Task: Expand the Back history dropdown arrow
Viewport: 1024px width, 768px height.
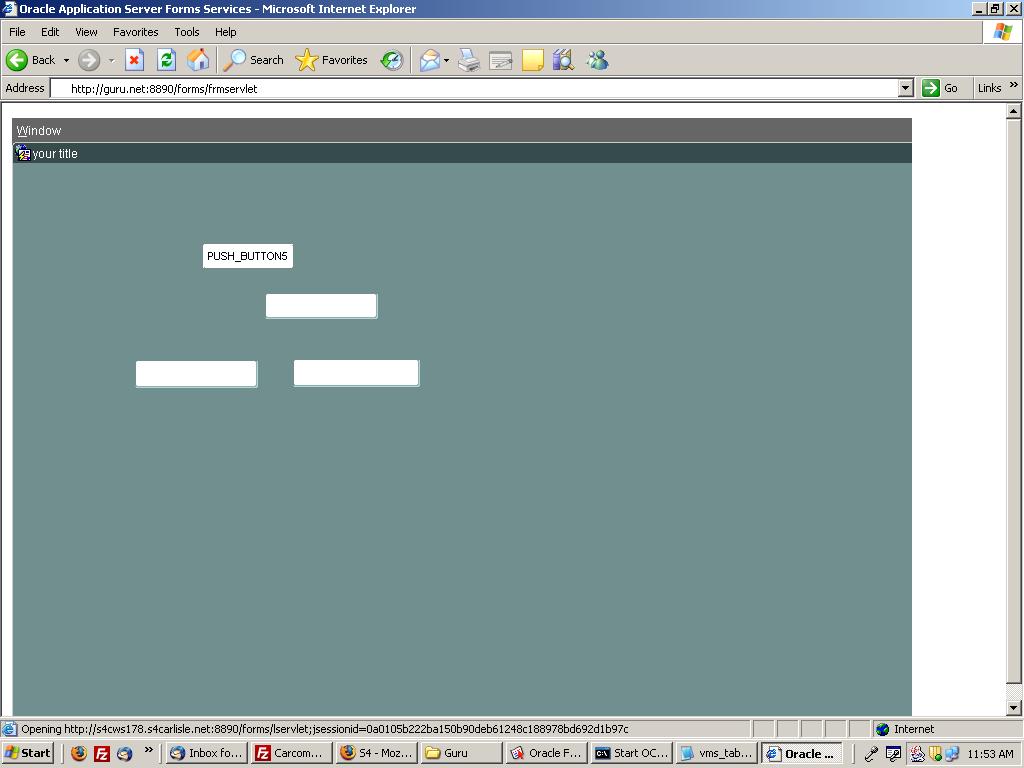Action: [66, 60]
